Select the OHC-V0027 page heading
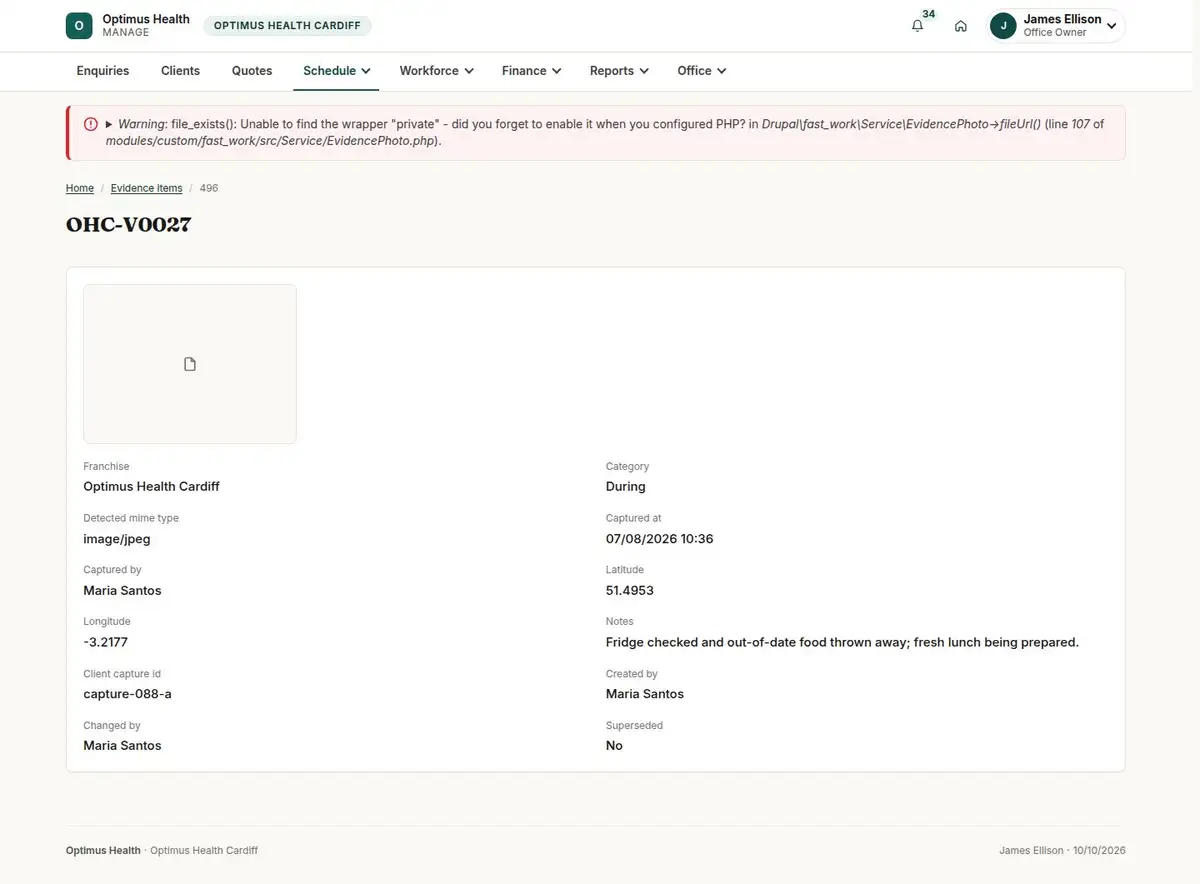Image resolution: width=1200 pixels, height=884 pixels. tap(129, 225)
